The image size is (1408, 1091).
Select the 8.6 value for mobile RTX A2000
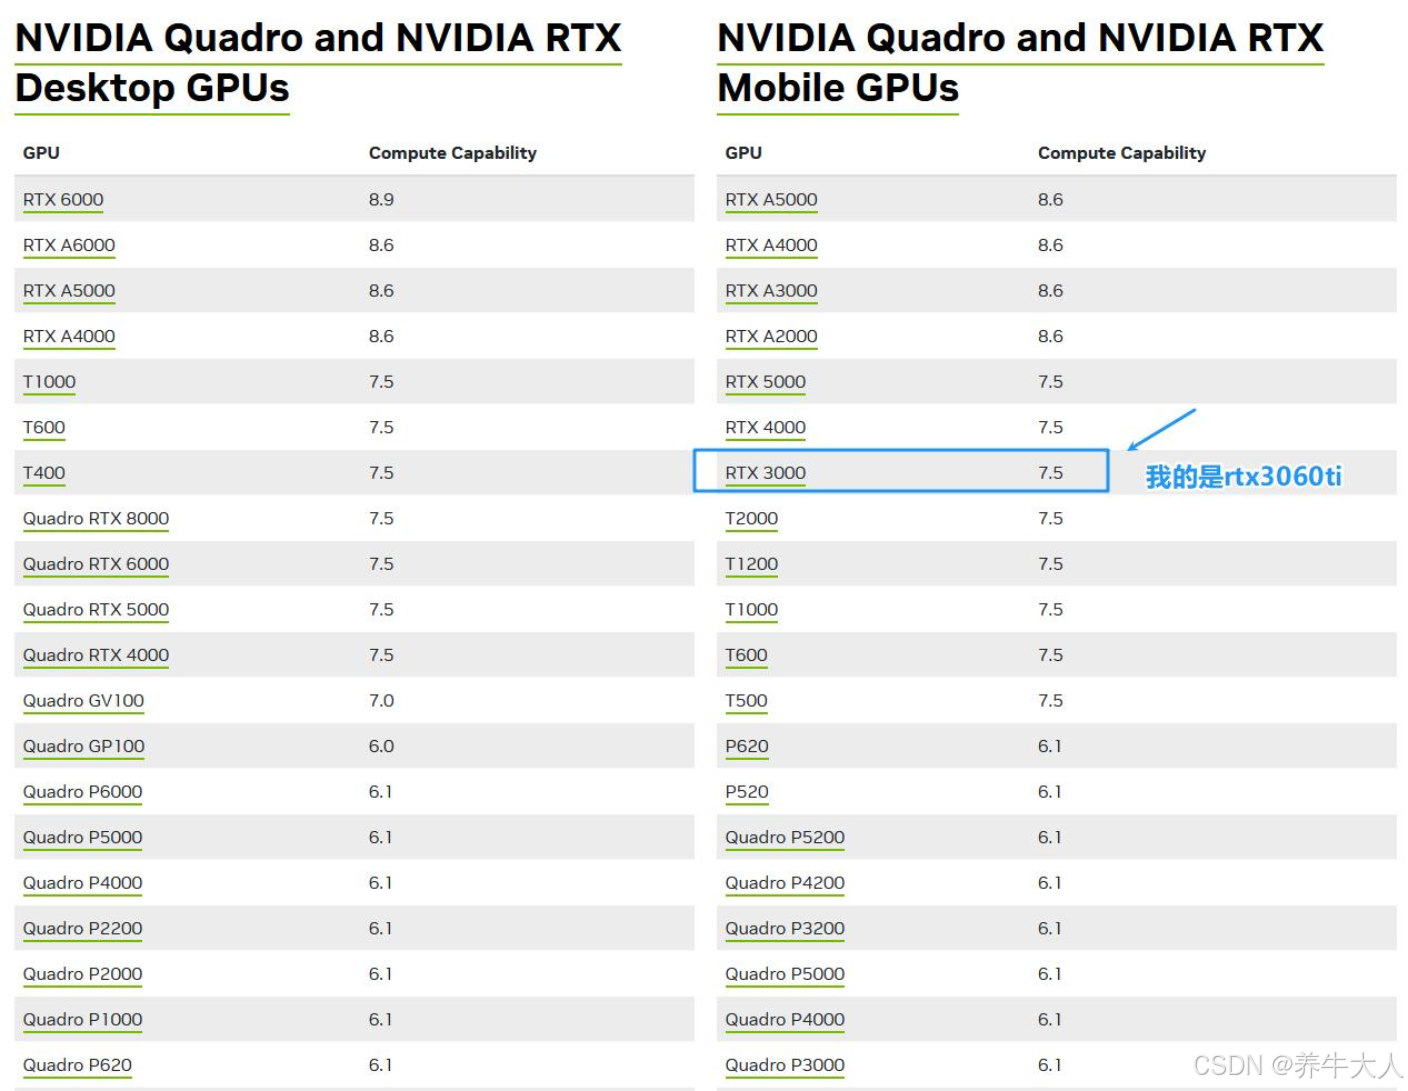click(x=1050, y=336)
